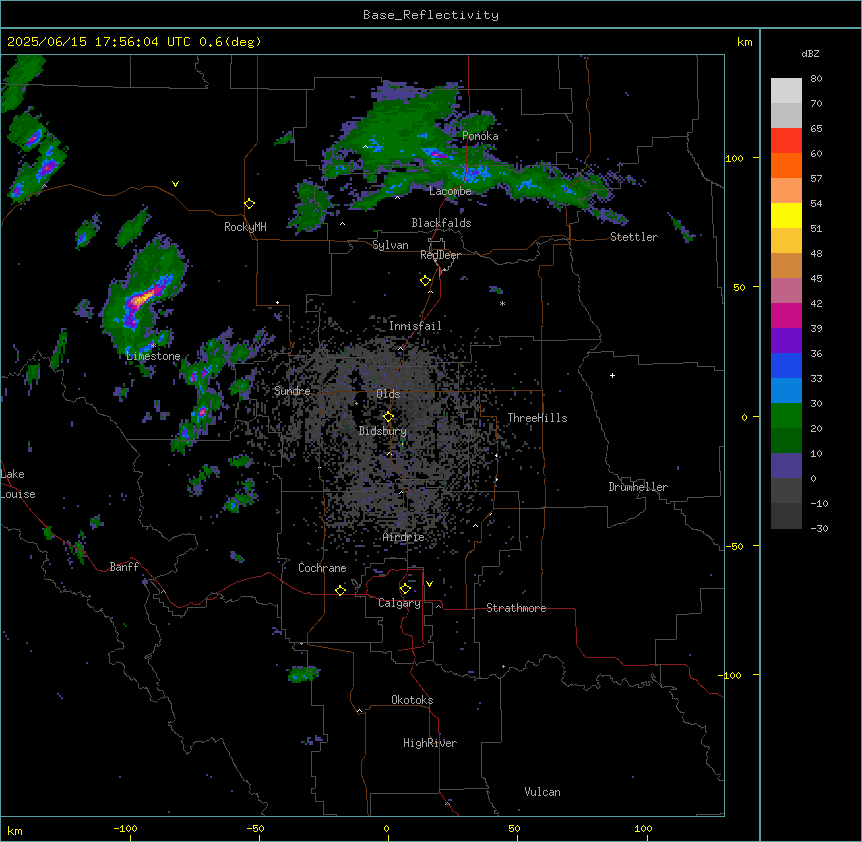This screenshot has width=862, height=842.
Task: Click the Calgary city label
Action: 399,603
